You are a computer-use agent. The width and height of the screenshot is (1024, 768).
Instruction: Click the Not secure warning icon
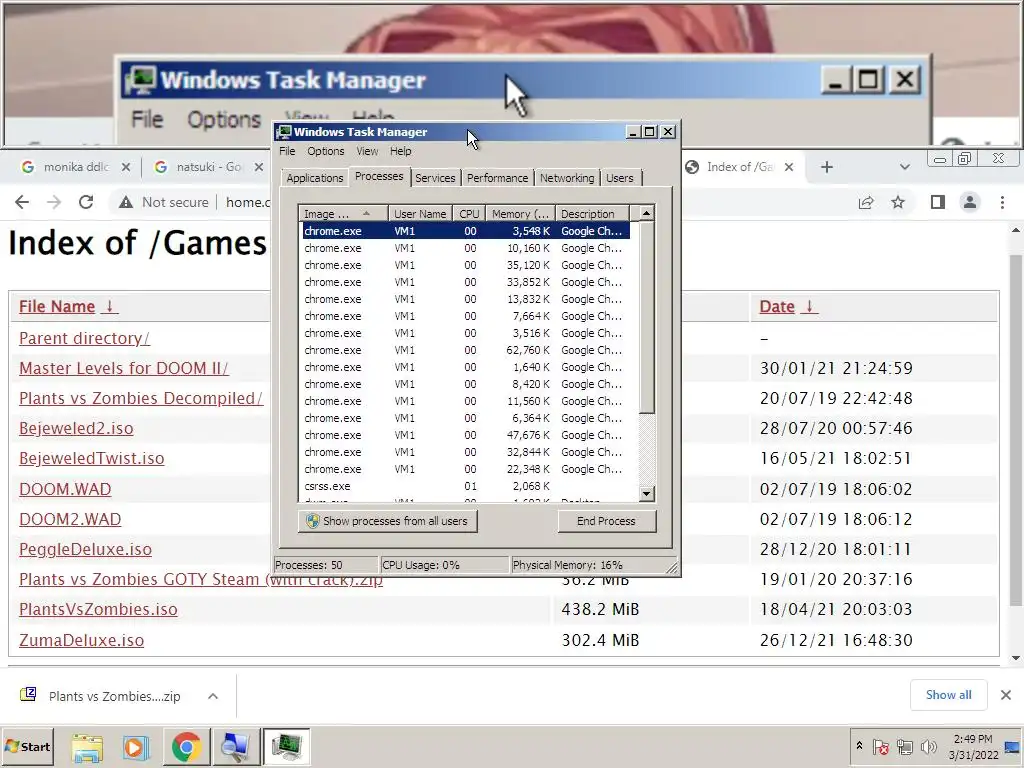point(126,202)
